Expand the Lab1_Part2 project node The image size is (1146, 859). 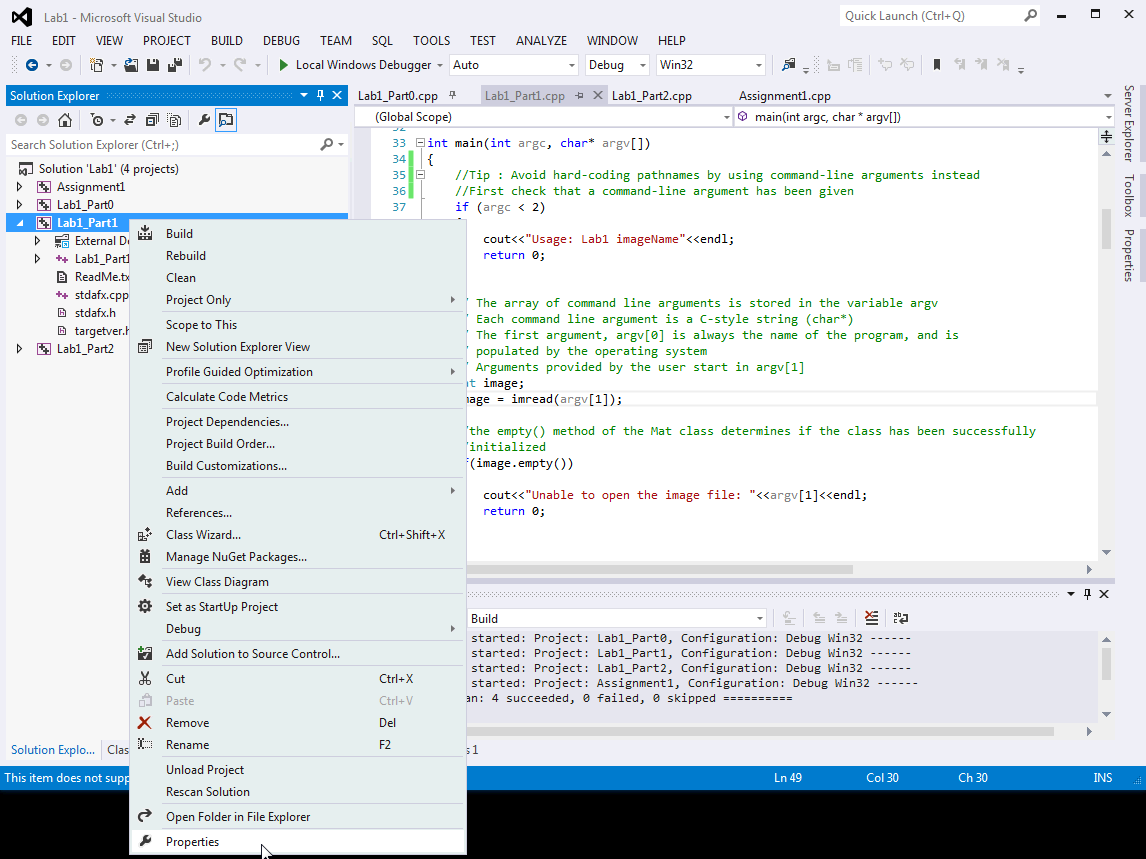(18, 349)
